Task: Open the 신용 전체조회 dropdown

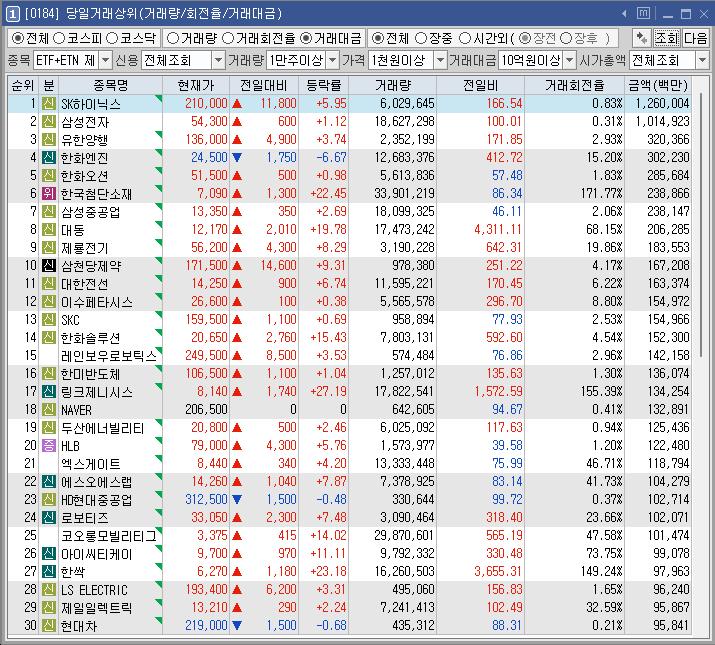Action: coord(218,60)
